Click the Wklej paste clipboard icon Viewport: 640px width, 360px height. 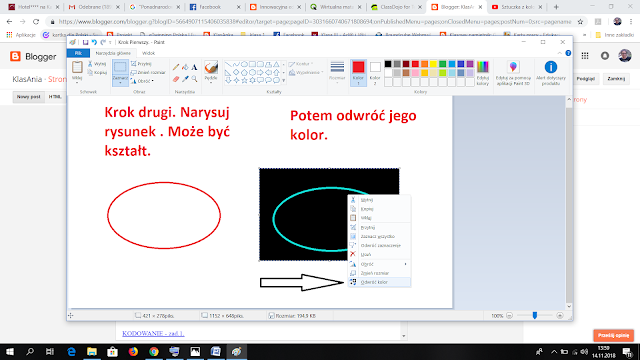(x=77, y=67)
